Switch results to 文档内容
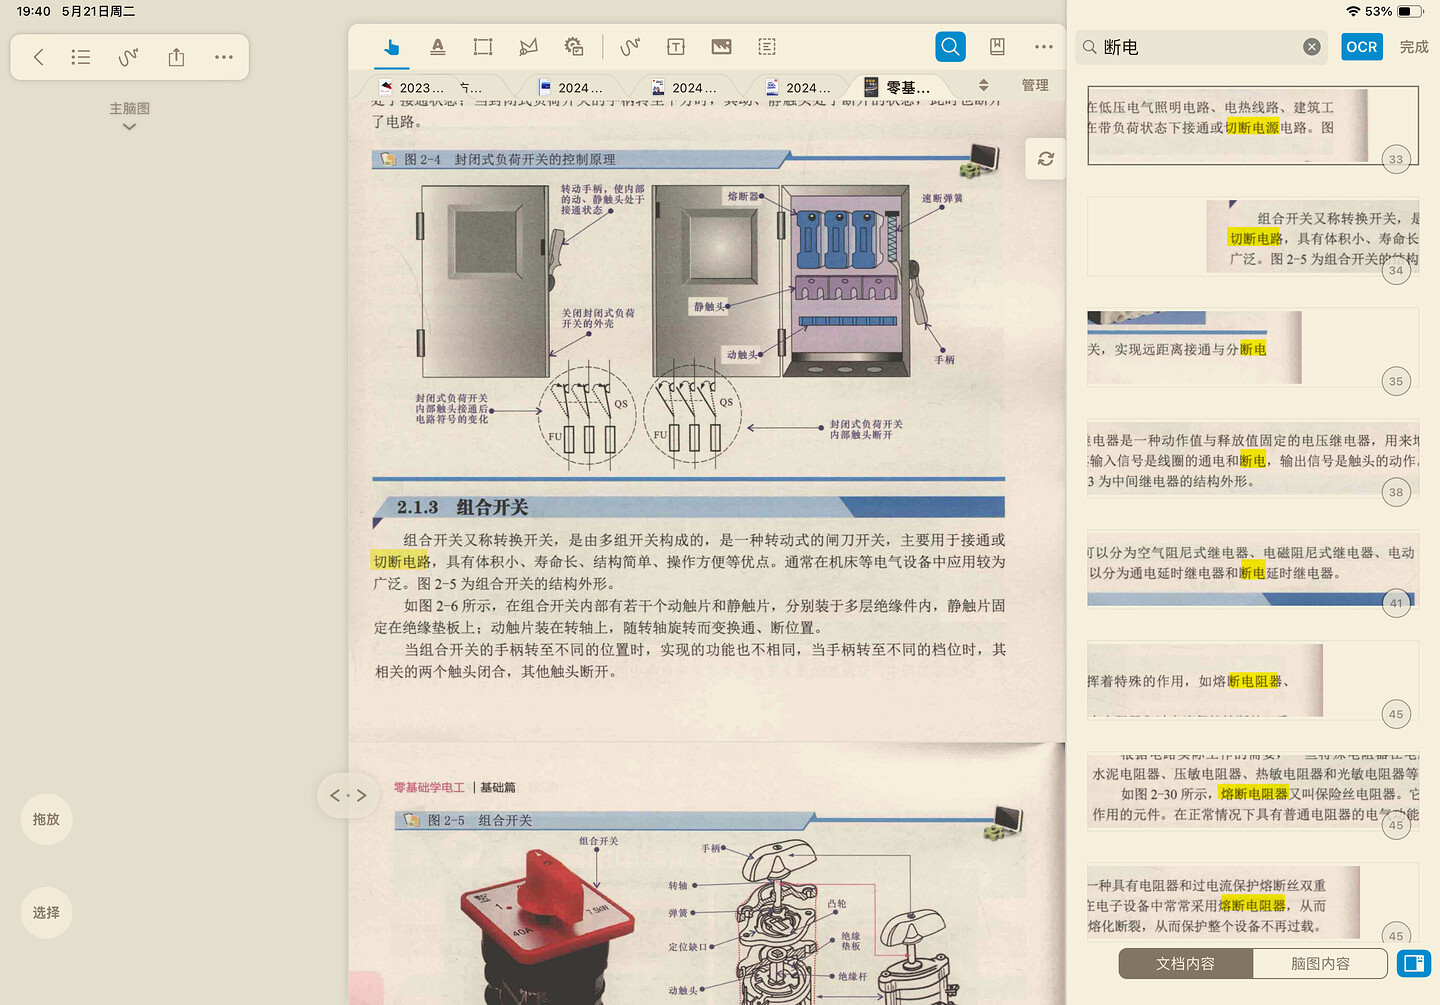Screen dimensions: 1440x1005 [x=1186, y=963]
